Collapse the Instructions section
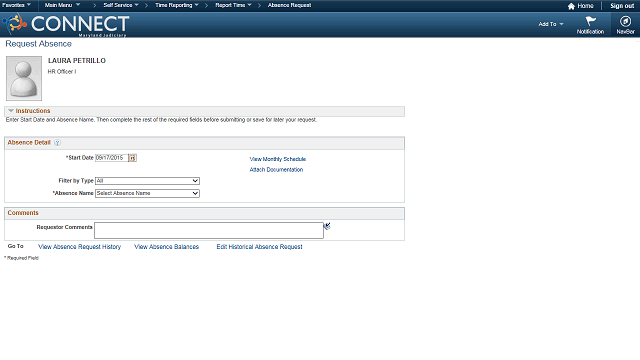The image size is (640, 360). point(11,111)
